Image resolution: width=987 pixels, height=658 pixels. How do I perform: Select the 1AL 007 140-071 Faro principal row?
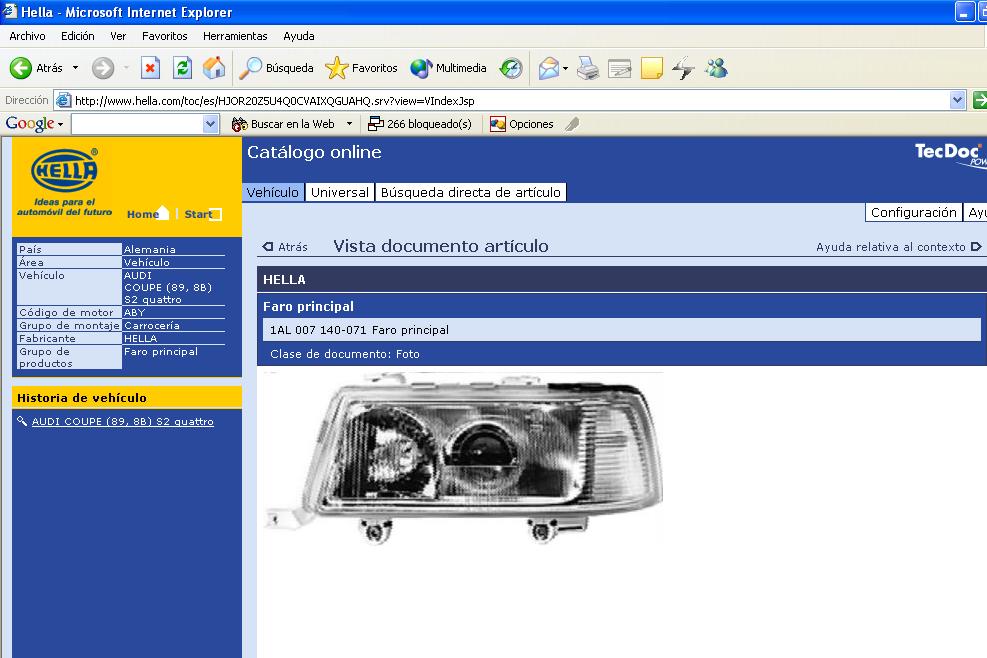[622, 330]
